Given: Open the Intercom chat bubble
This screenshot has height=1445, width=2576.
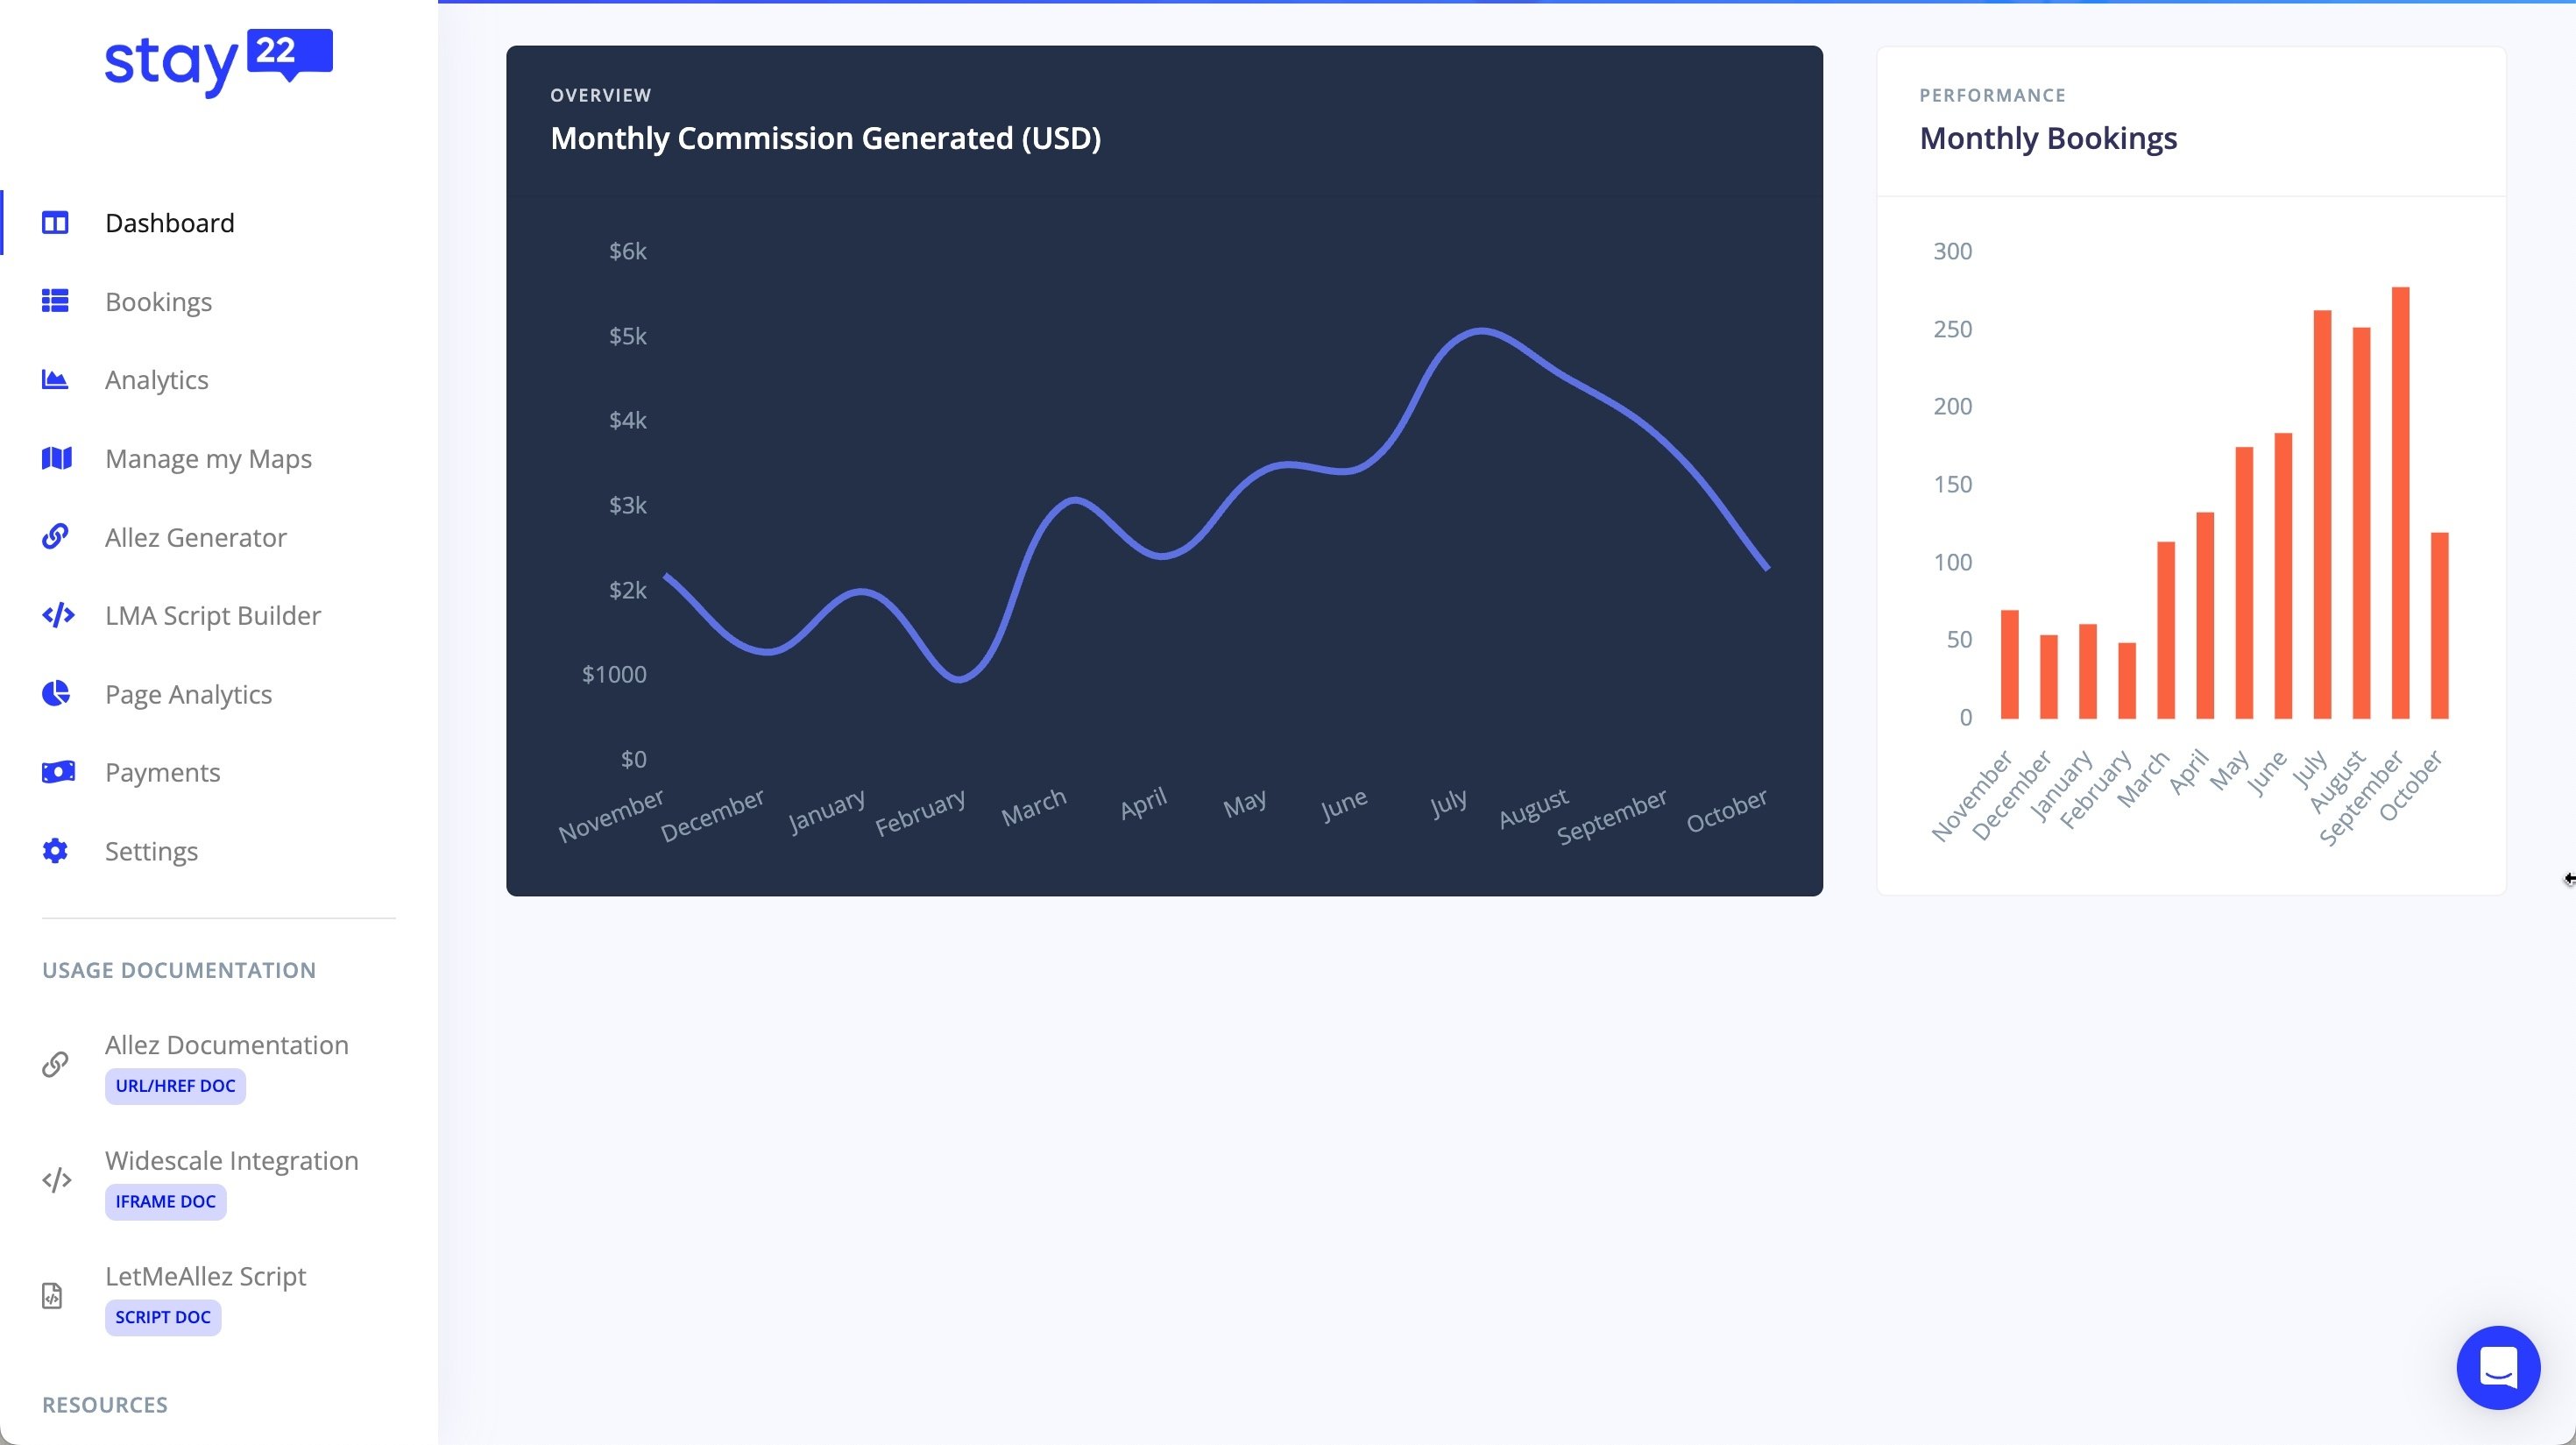Looking at the screenshot, I should click(x=2498, y=1367).
